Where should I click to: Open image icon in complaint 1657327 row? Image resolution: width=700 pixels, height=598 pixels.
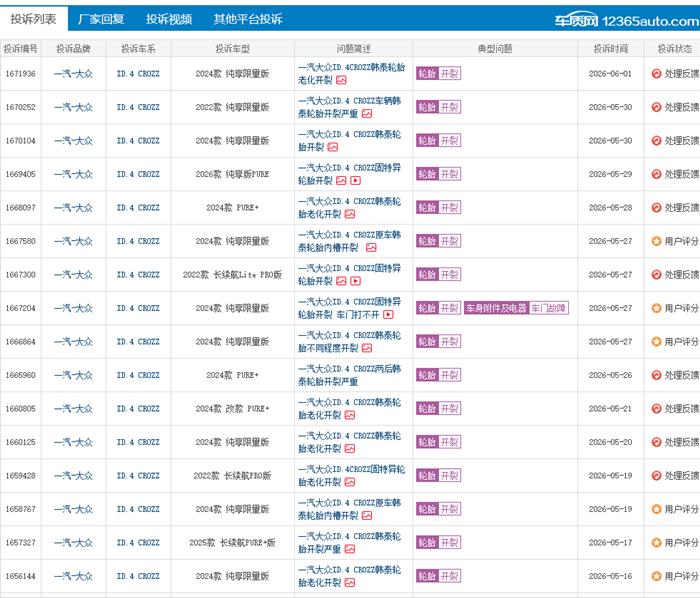click(350, 549)
